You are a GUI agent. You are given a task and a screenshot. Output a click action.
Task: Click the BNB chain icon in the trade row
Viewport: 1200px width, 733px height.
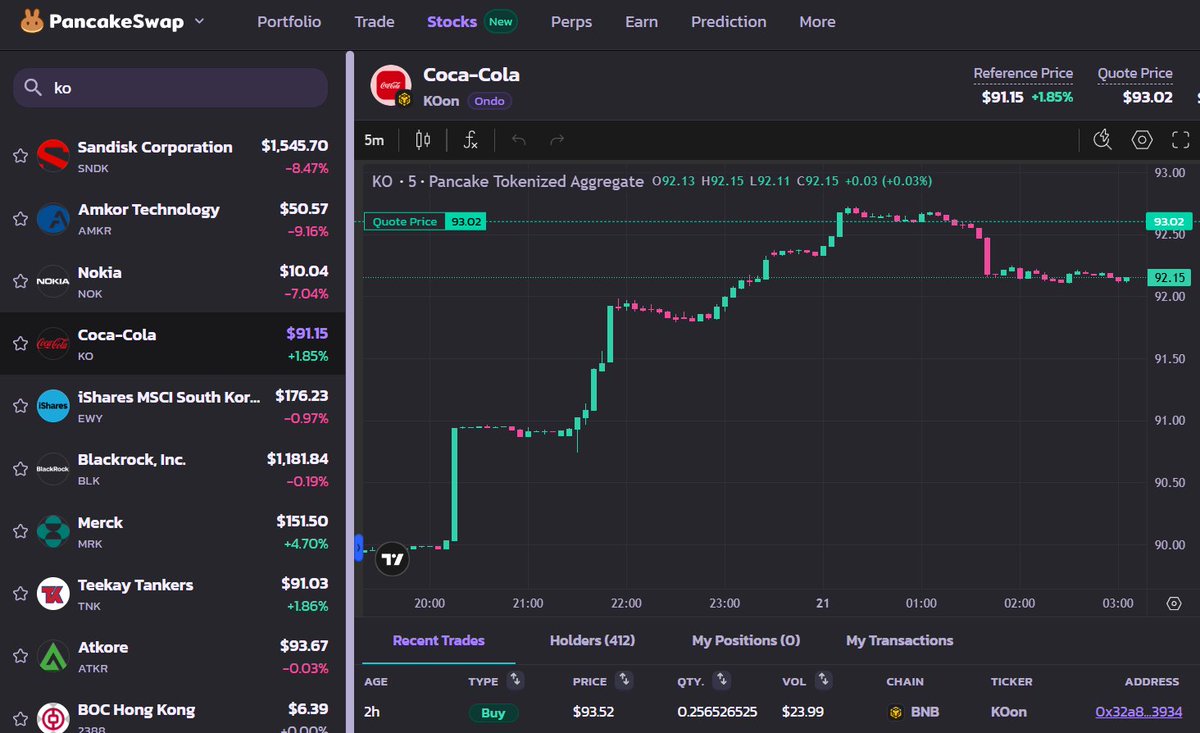(x=896, y=713)
